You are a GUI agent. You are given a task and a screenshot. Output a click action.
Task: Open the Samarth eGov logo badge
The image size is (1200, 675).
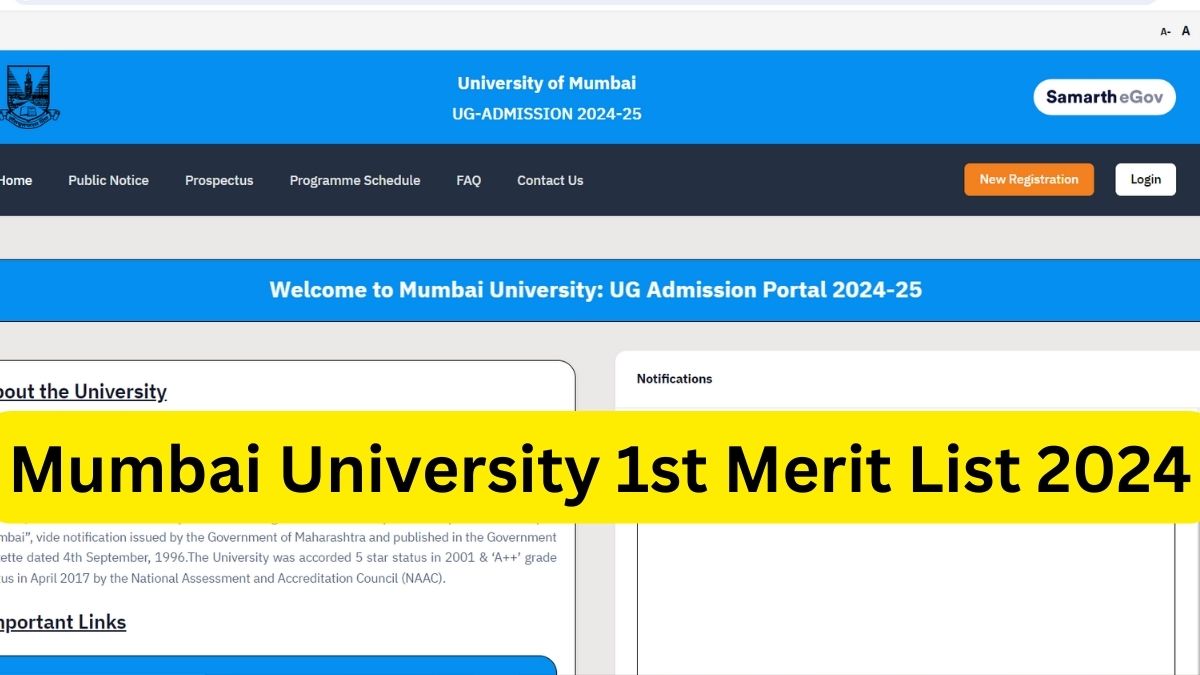1104,97
